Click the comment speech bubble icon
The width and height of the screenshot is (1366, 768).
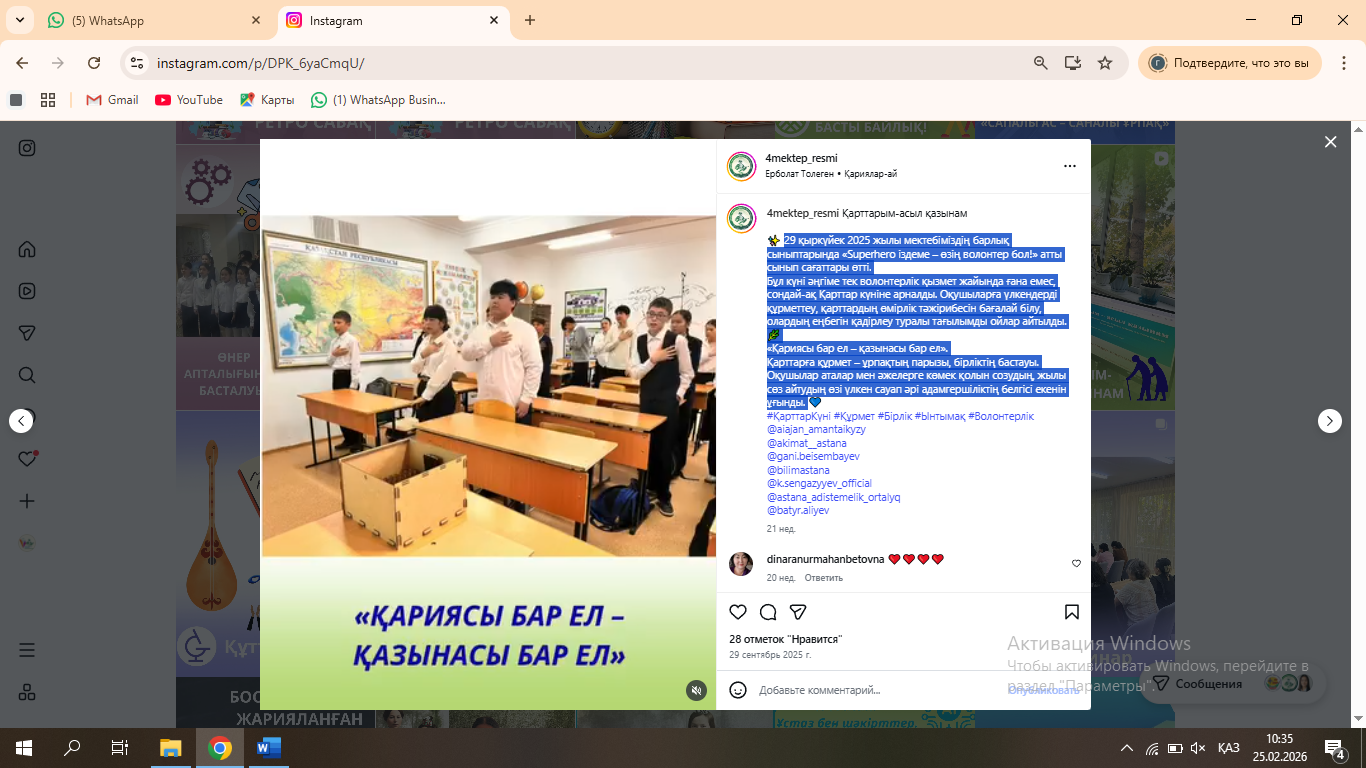pos(768,612)
